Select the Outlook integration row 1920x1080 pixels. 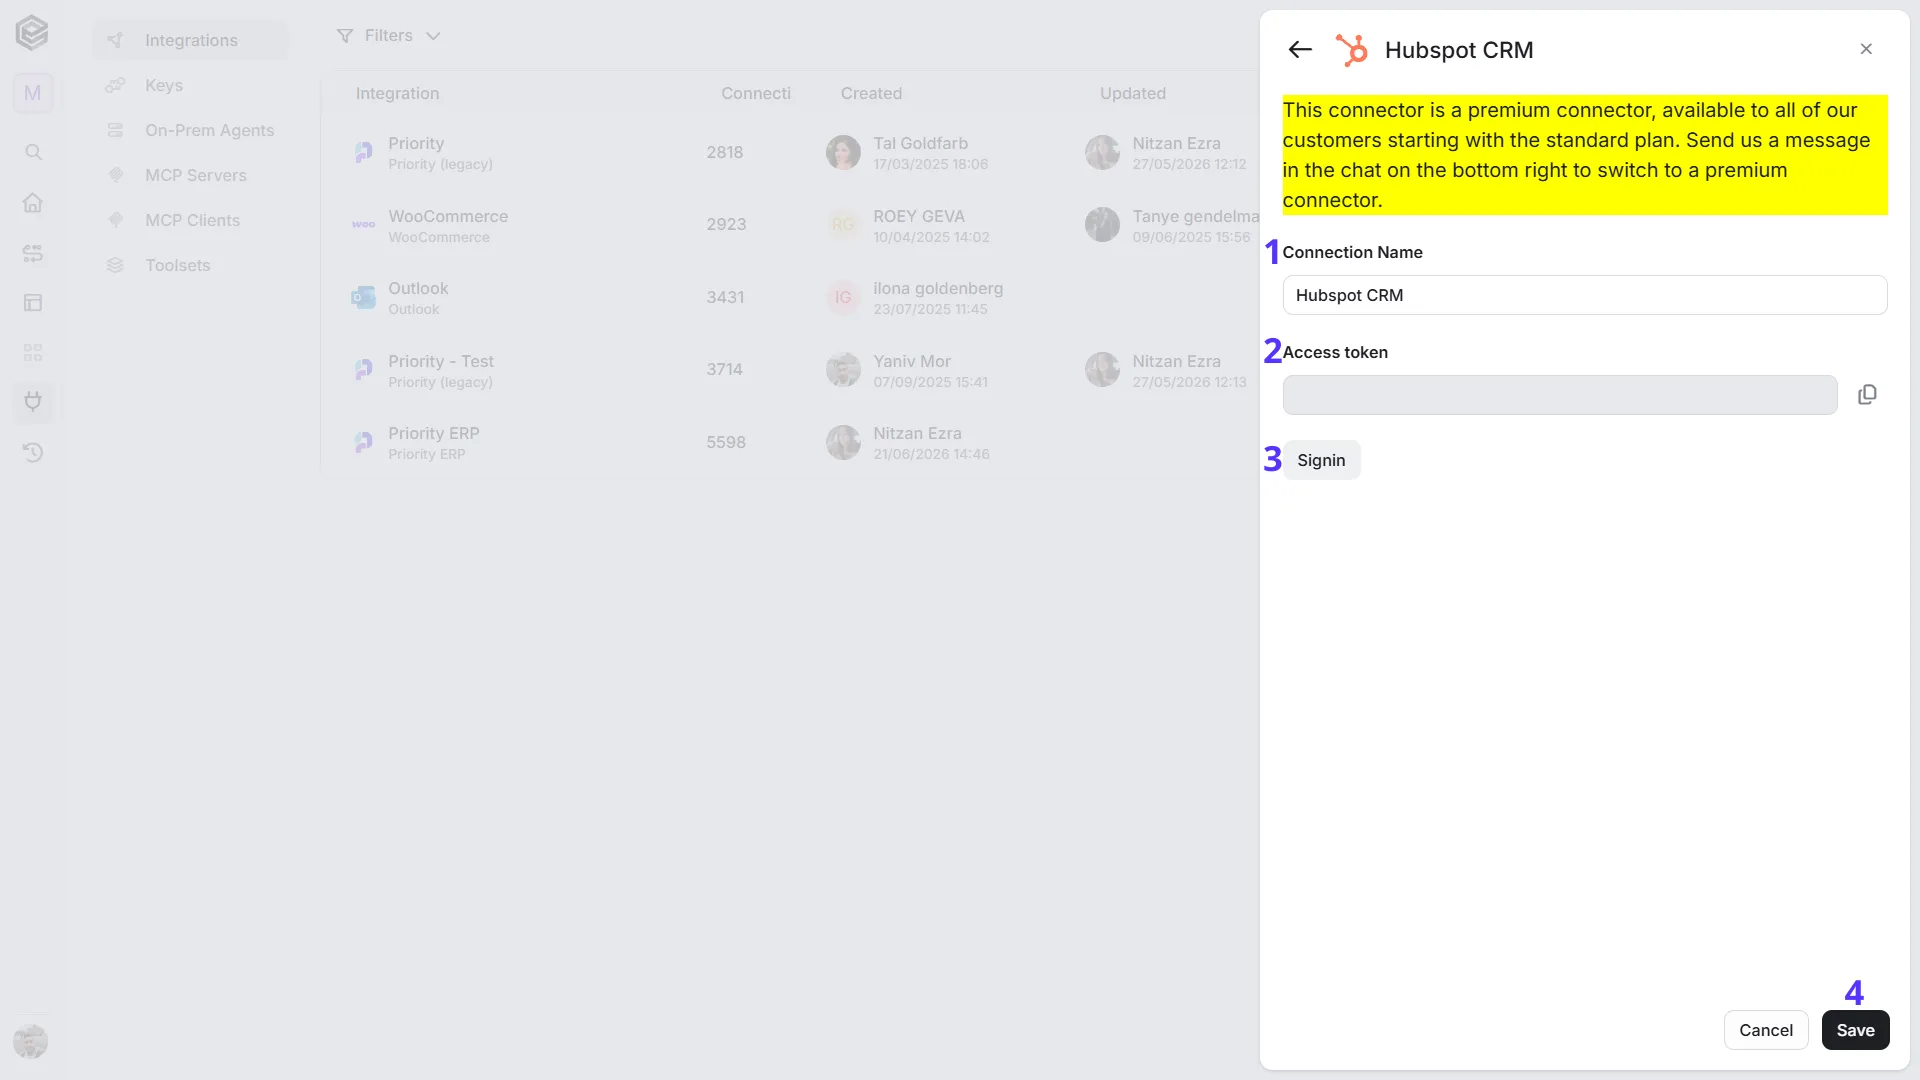pyautogui.click(x=790, y=298)
